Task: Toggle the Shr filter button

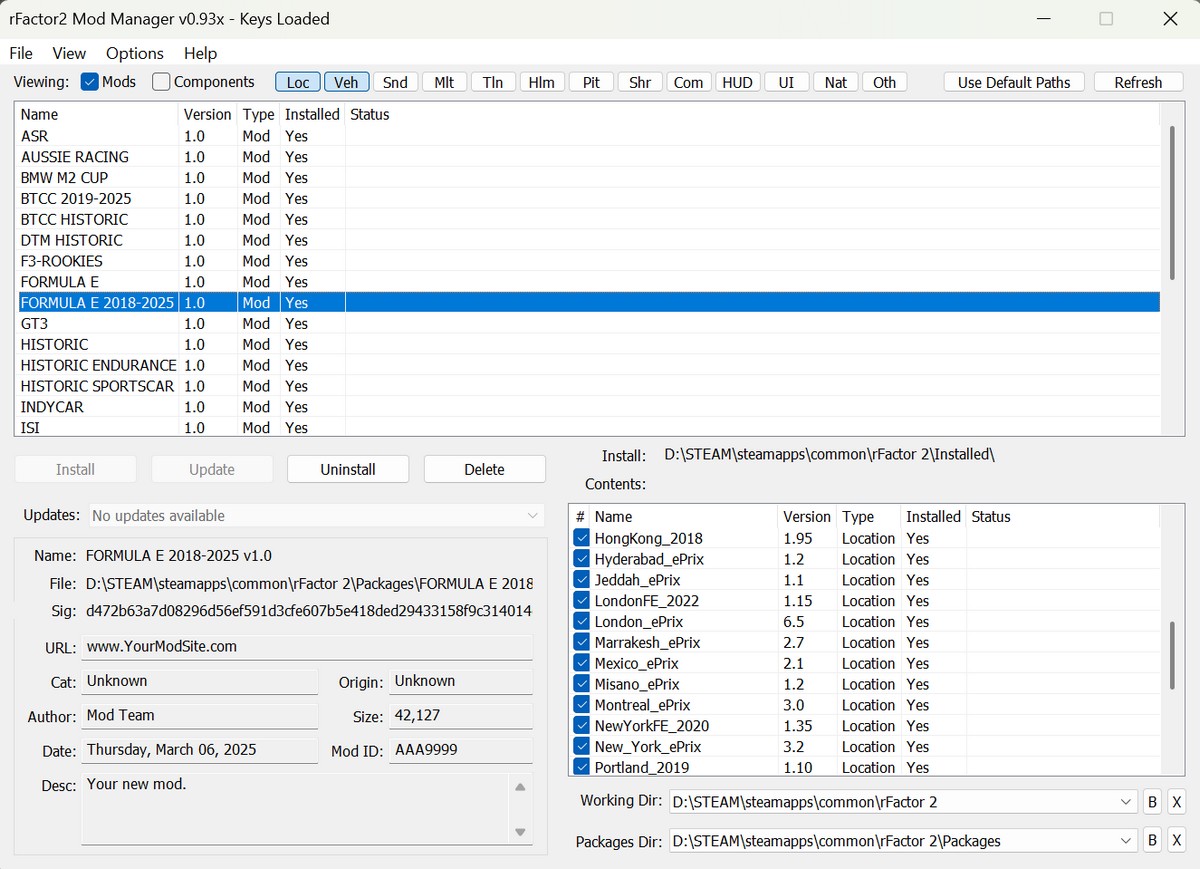Action: [x=640, y=82]
